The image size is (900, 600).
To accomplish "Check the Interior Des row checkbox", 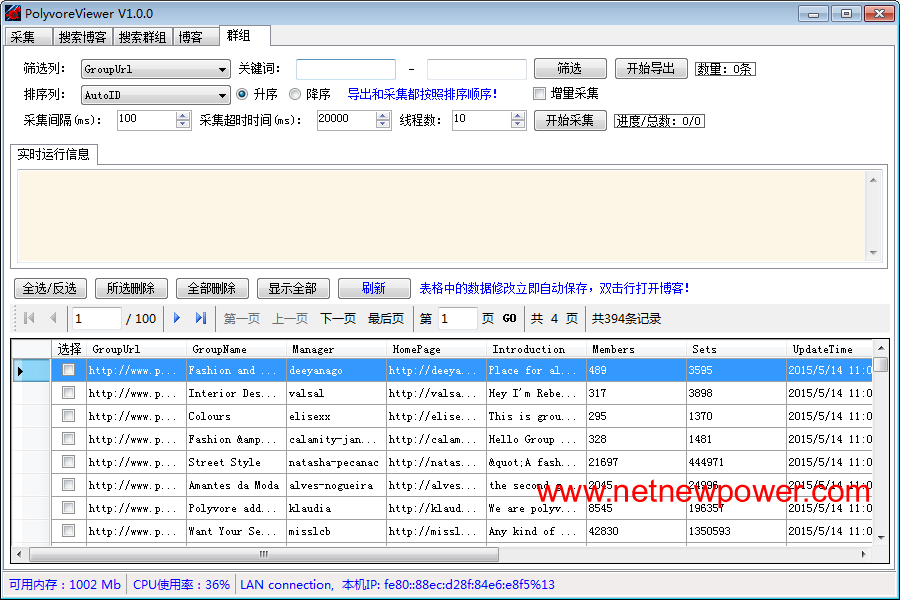I will tap(68, 393).
